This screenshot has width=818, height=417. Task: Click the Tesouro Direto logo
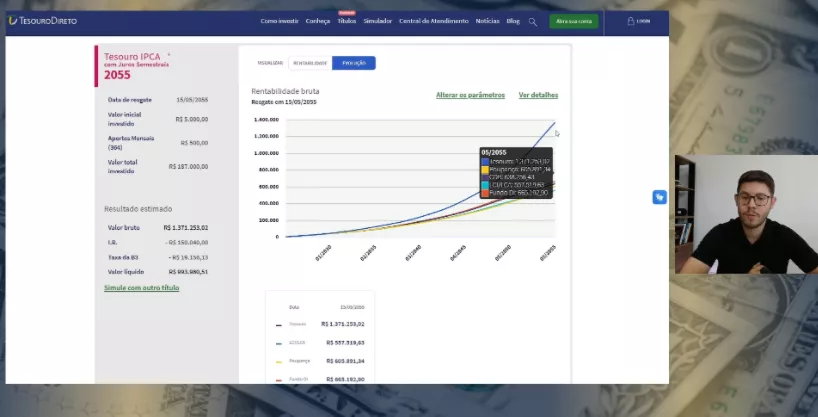(43, 21)
